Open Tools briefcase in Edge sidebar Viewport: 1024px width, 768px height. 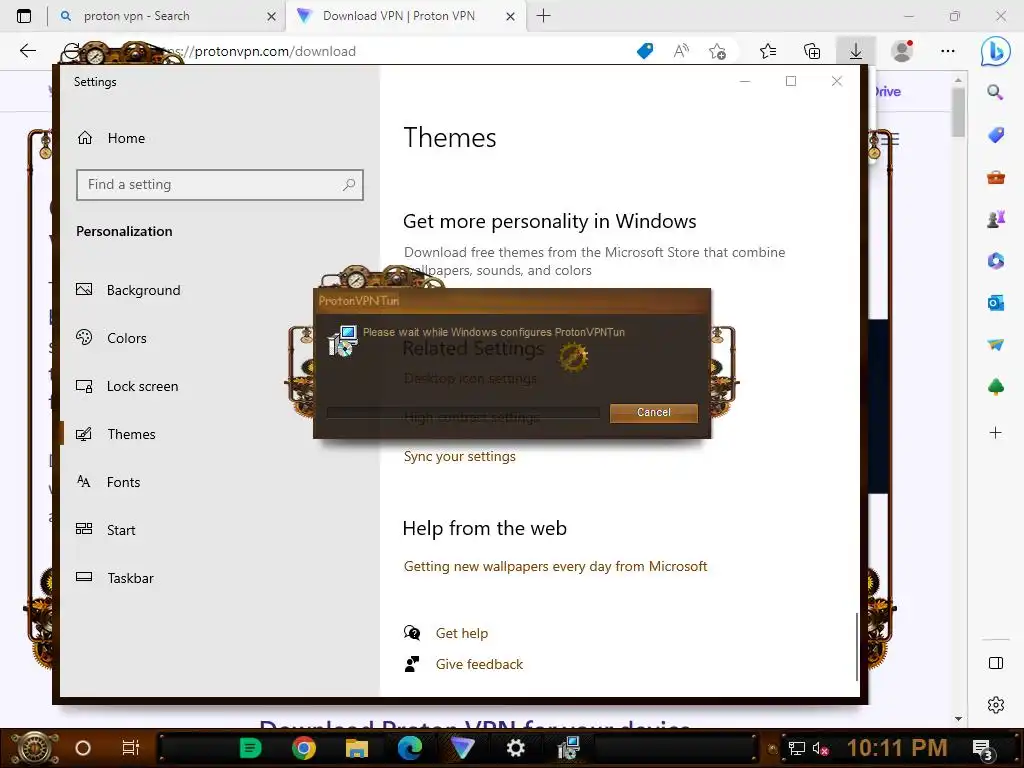pyautogui.click(x=995, y=177)
